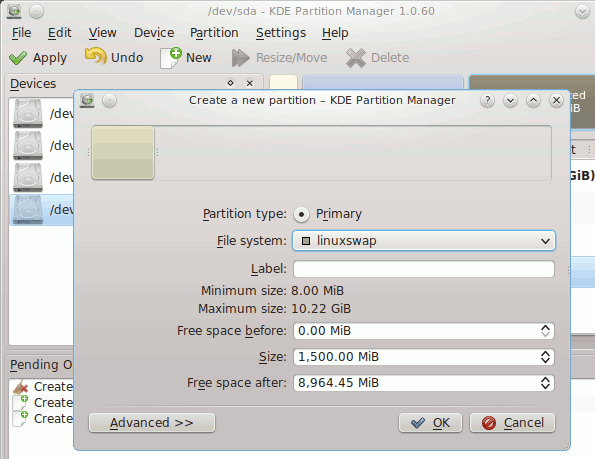Viewport: 595px width, 459px height.
Task: Click the tan partition block in resizer
Action: tap(123, 152)
